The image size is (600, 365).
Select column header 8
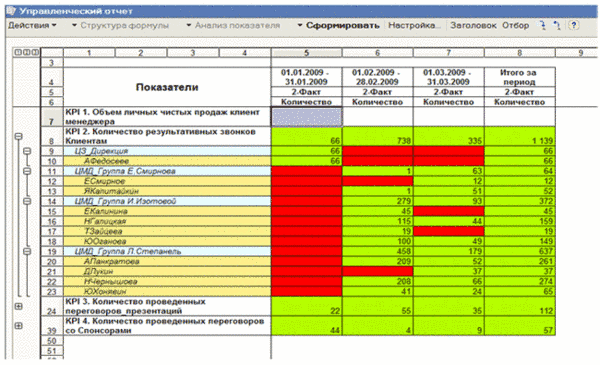tap(520, 53)
